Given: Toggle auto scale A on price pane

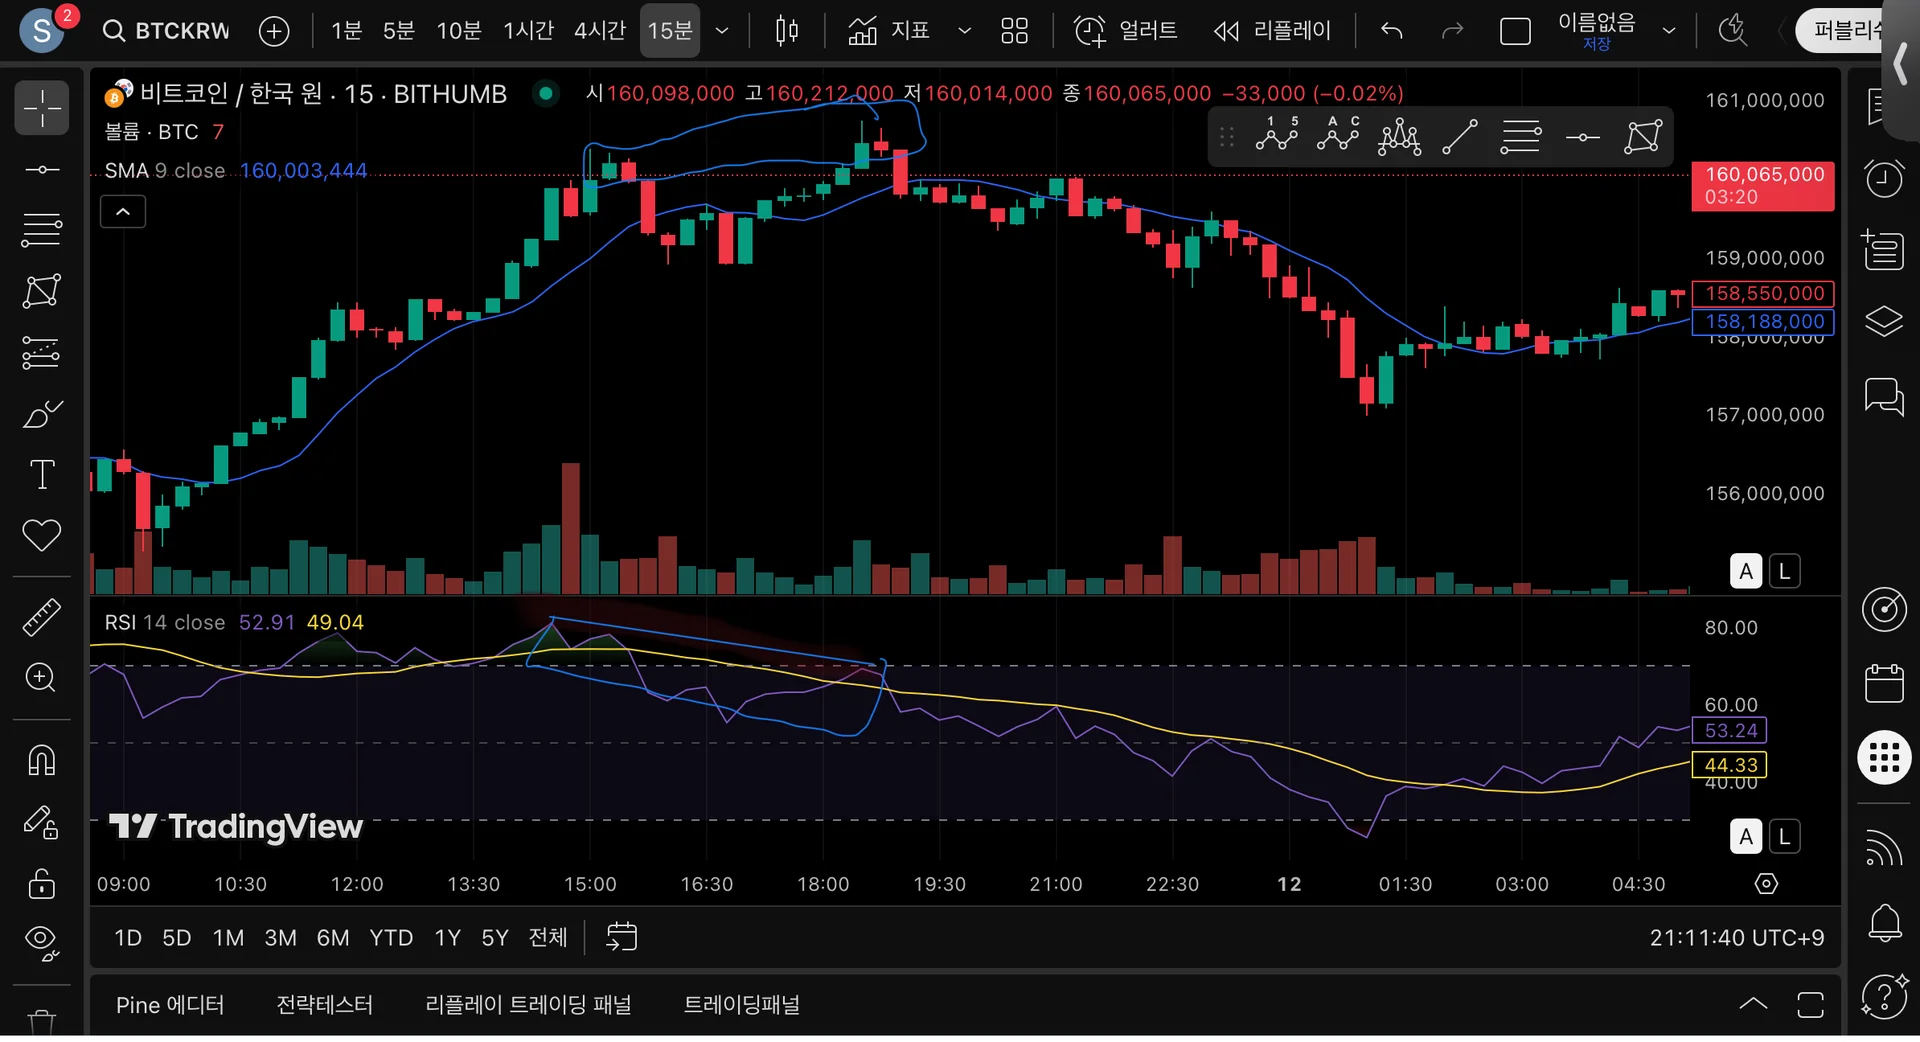Looking at the screenshot, I should (x=1746, y=572).
